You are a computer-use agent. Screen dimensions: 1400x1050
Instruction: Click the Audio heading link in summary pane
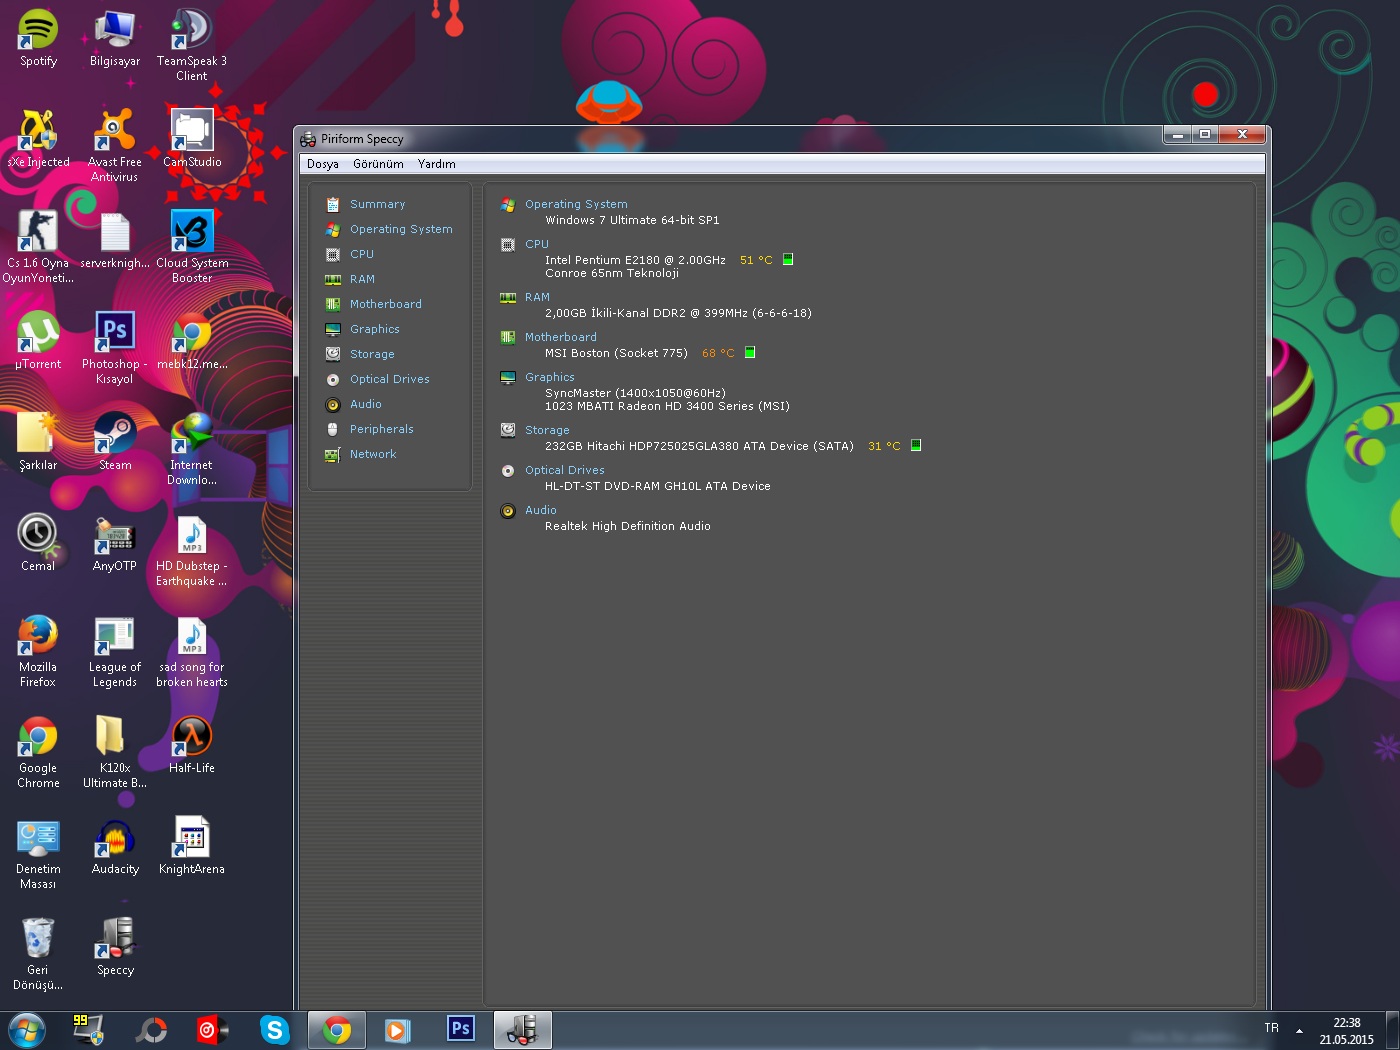point(540,510)
